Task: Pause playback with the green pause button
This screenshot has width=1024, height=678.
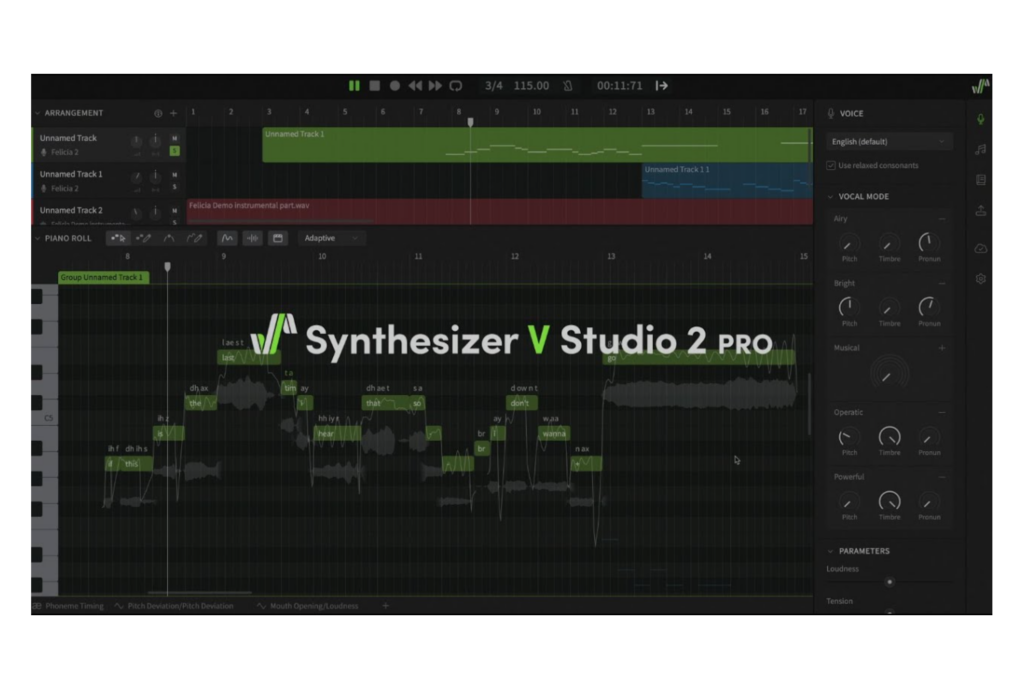Action: pyautogui.click(x=354, y=86)
